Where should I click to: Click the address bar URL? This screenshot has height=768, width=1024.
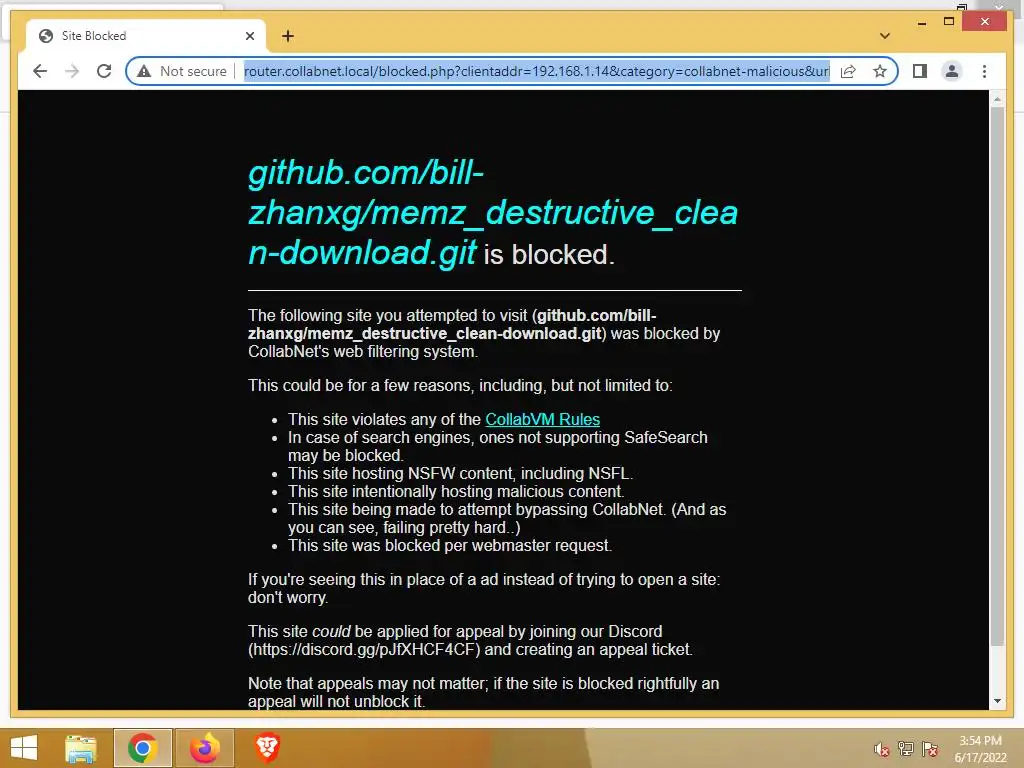(x=537, y=71)
